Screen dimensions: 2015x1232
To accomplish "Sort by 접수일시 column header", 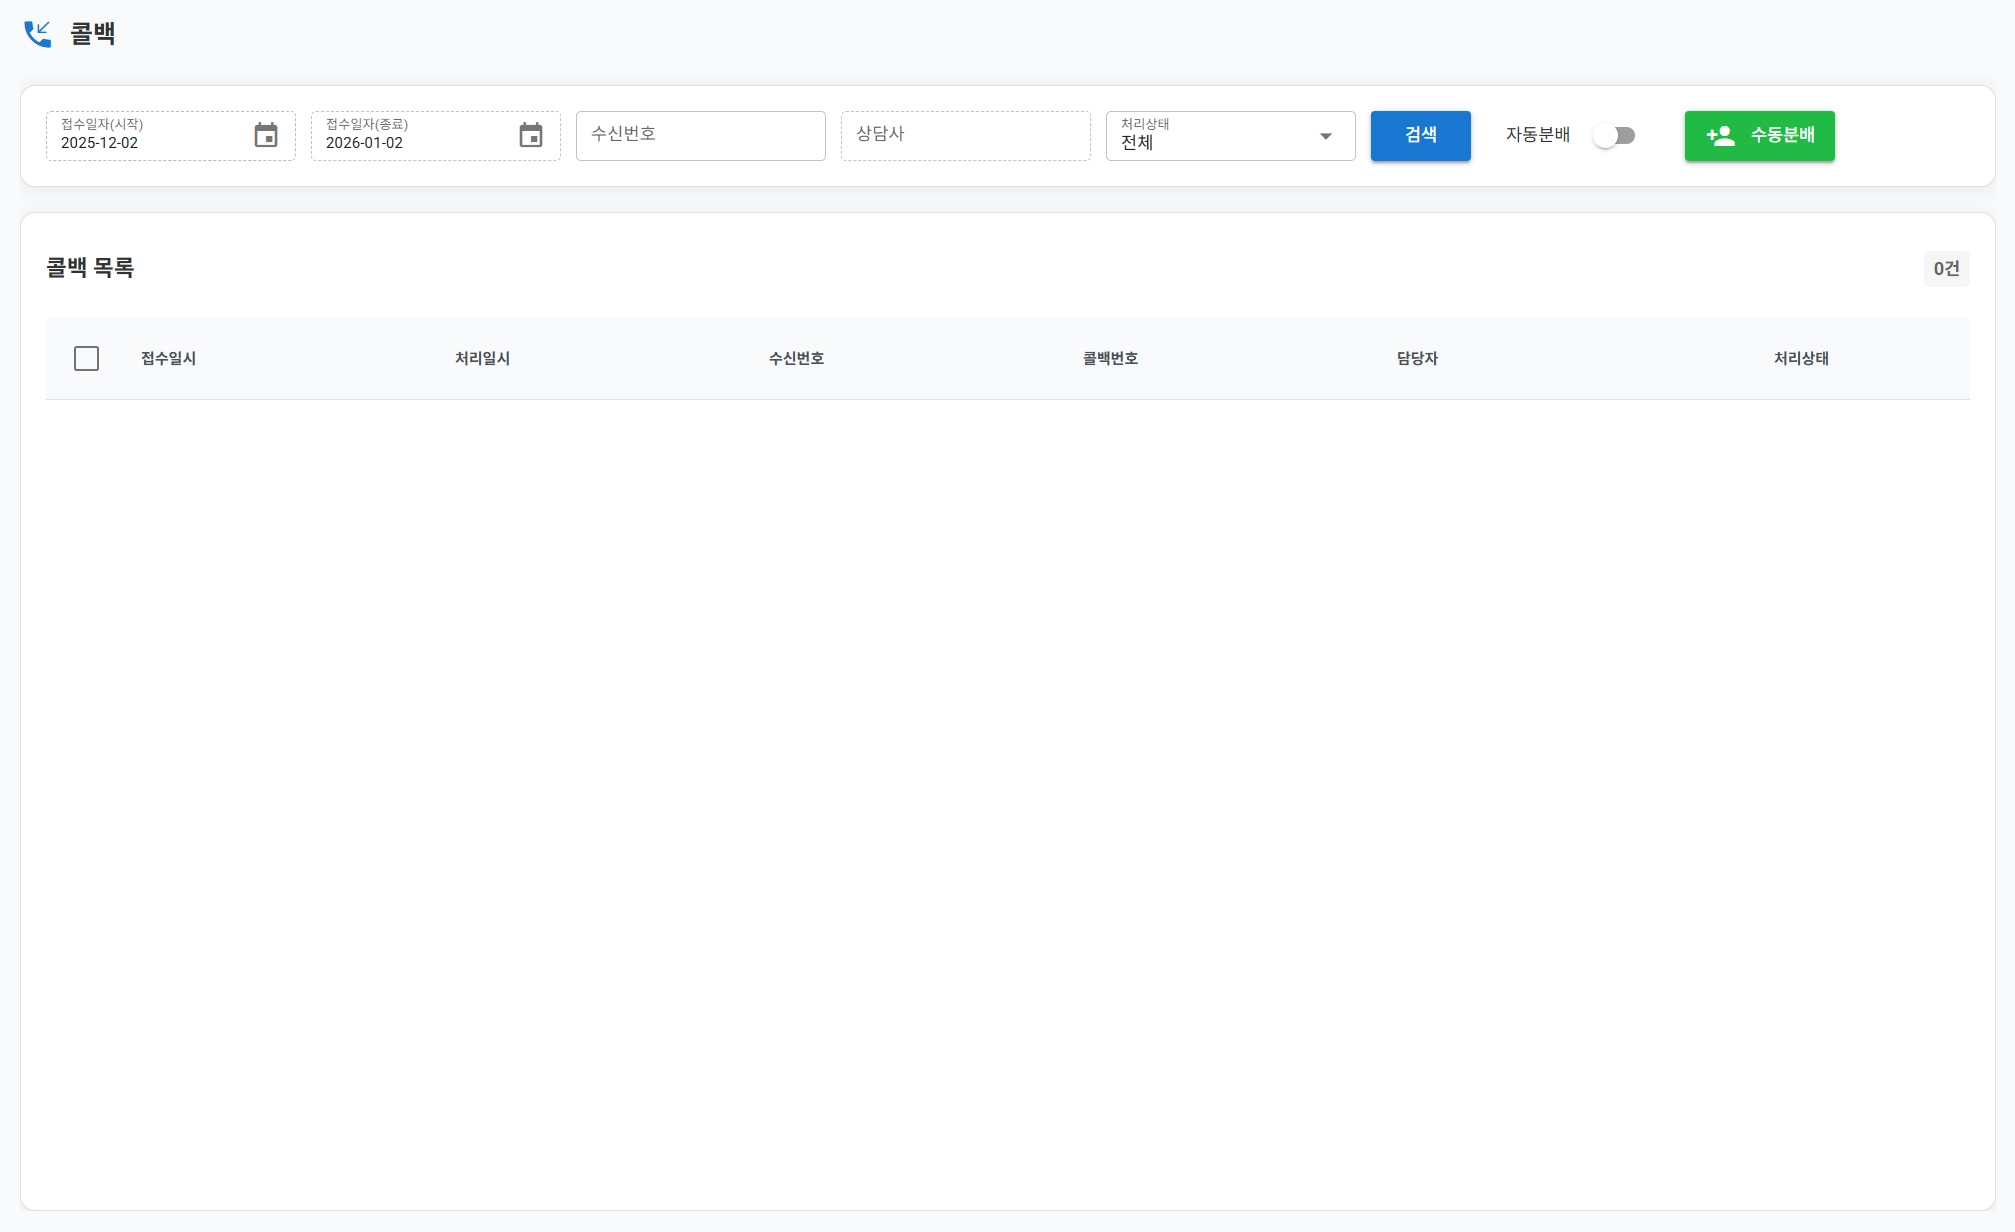I will coord(168,359).
